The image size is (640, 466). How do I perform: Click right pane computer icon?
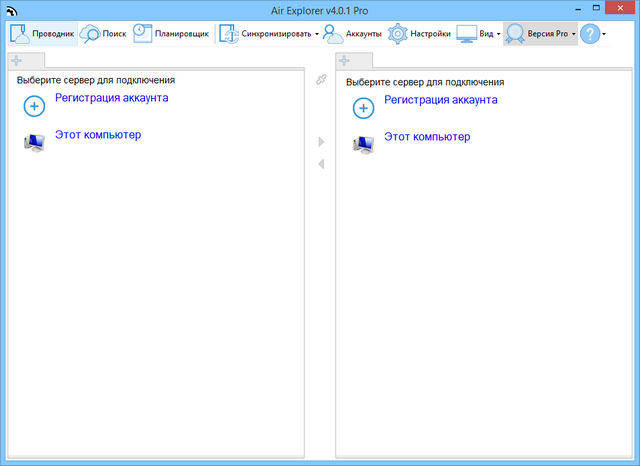[363, 145]
